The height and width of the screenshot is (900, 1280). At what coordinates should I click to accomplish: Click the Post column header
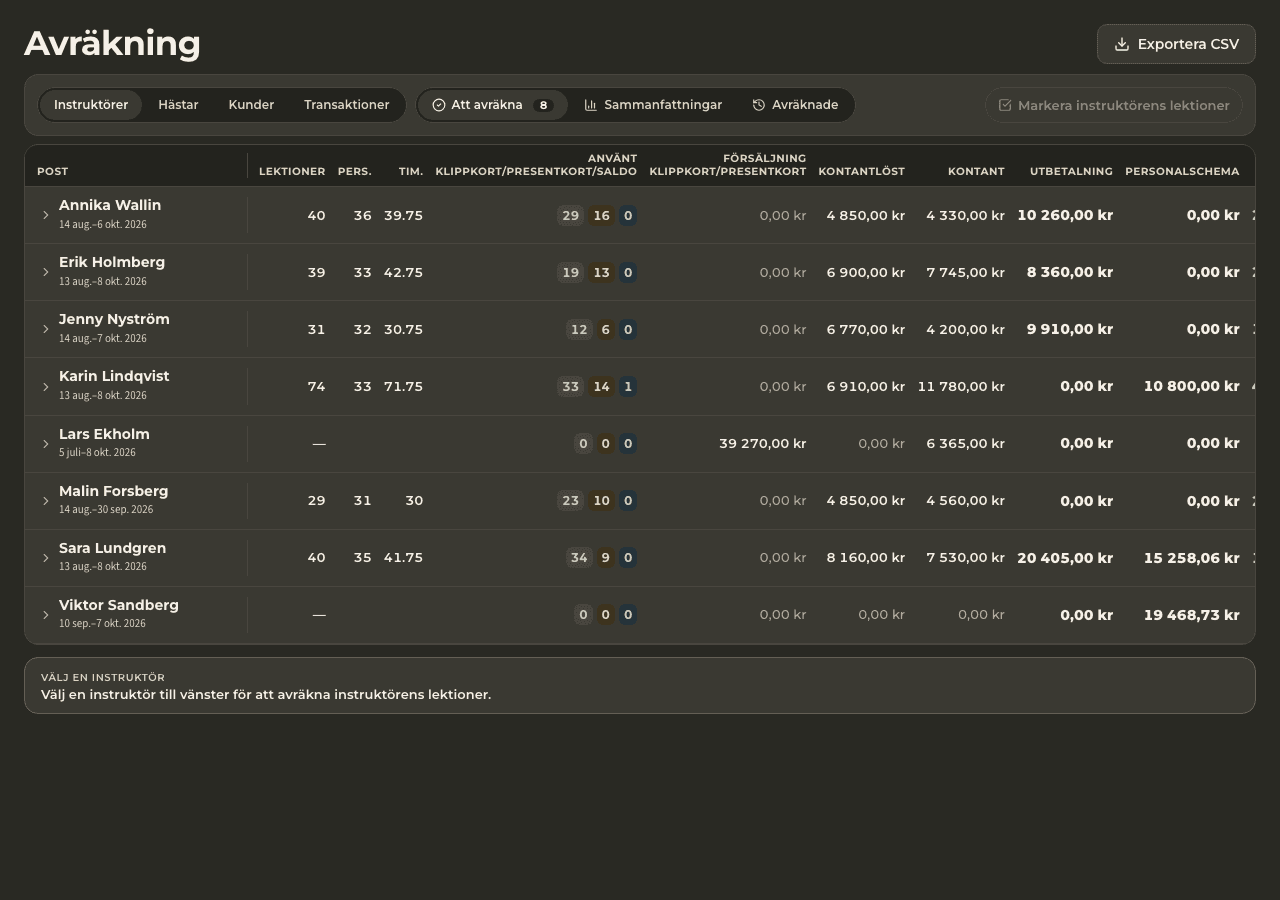point(53,171)
